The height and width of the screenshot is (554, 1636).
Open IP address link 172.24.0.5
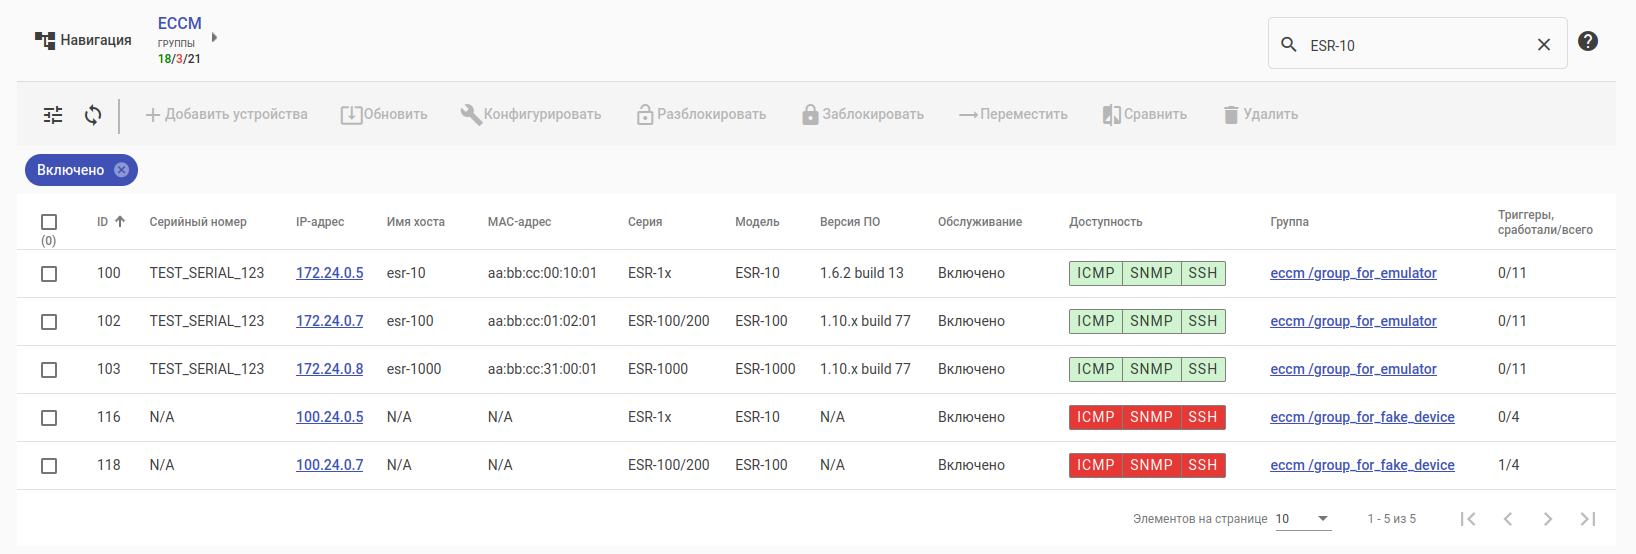pyautogui.click(x=329, y=273)
